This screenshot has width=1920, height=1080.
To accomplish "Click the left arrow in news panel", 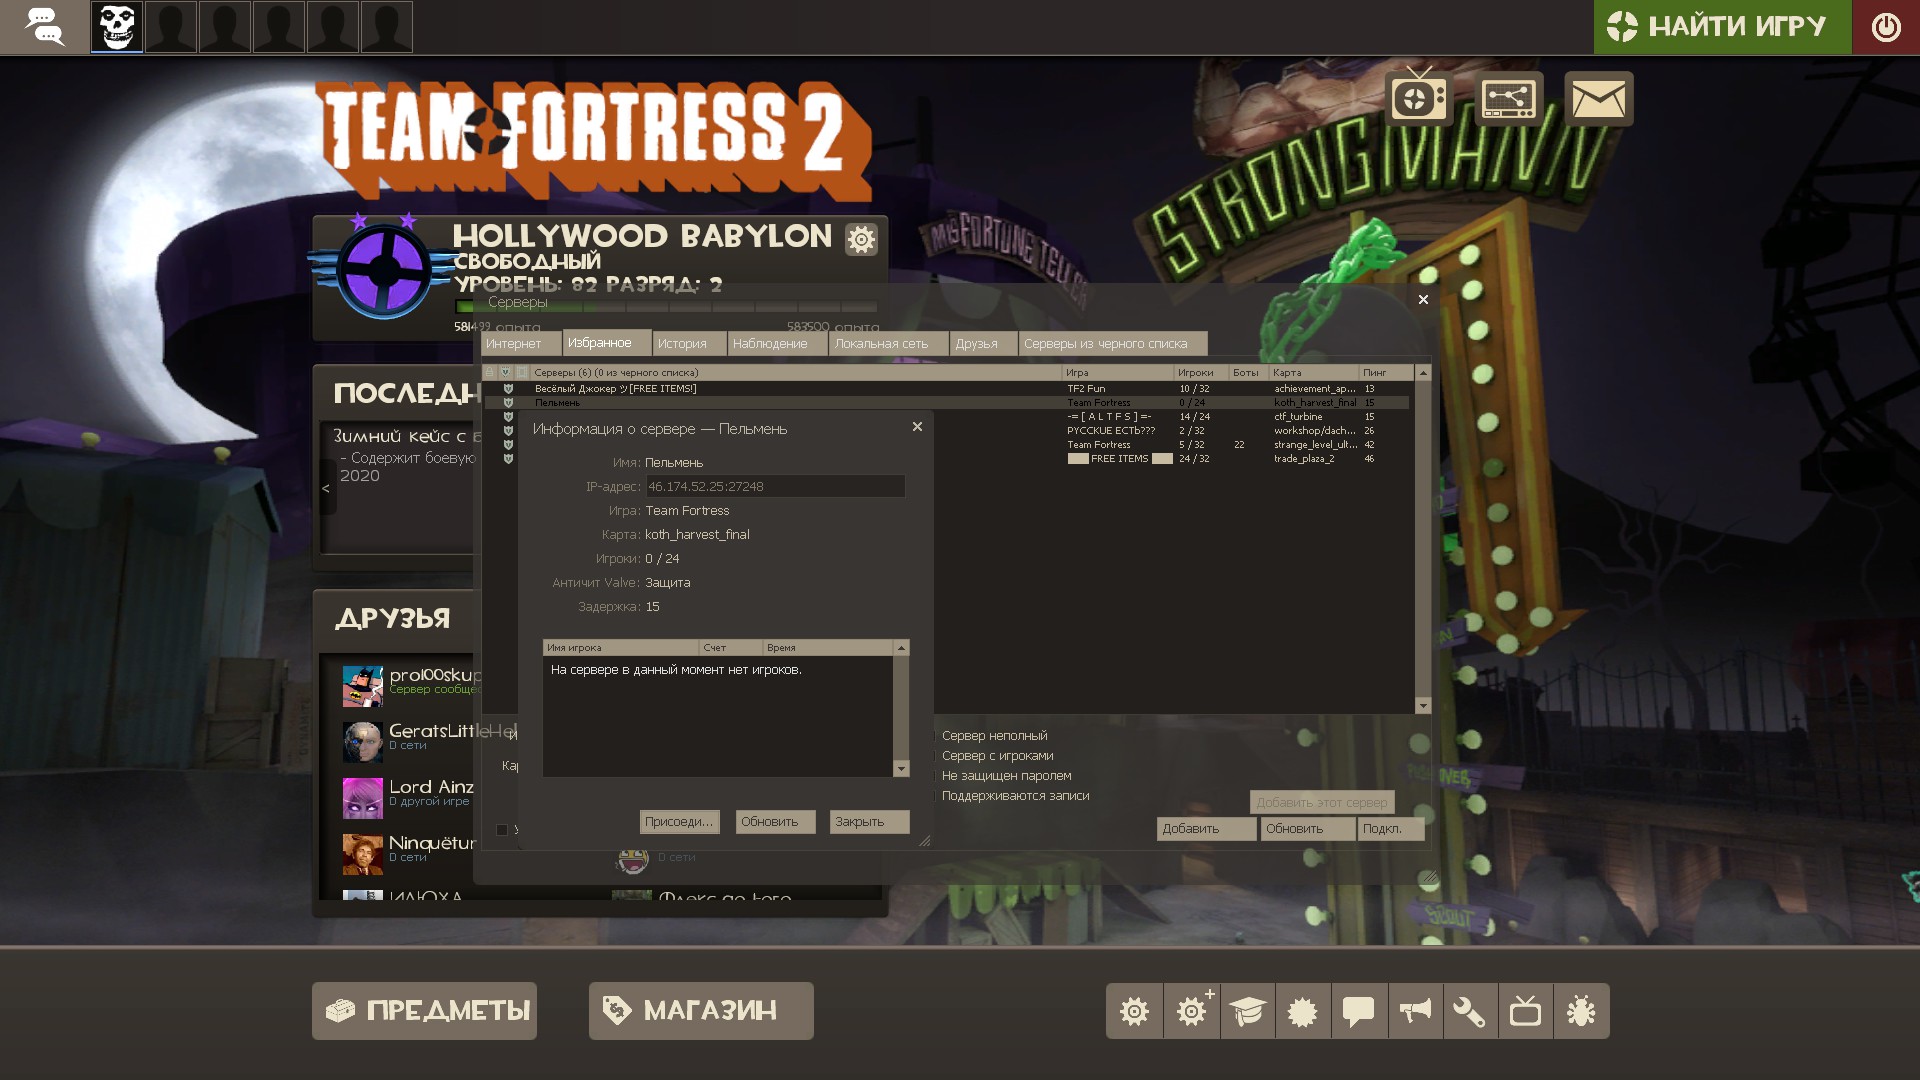I will [x=326, y=488].
